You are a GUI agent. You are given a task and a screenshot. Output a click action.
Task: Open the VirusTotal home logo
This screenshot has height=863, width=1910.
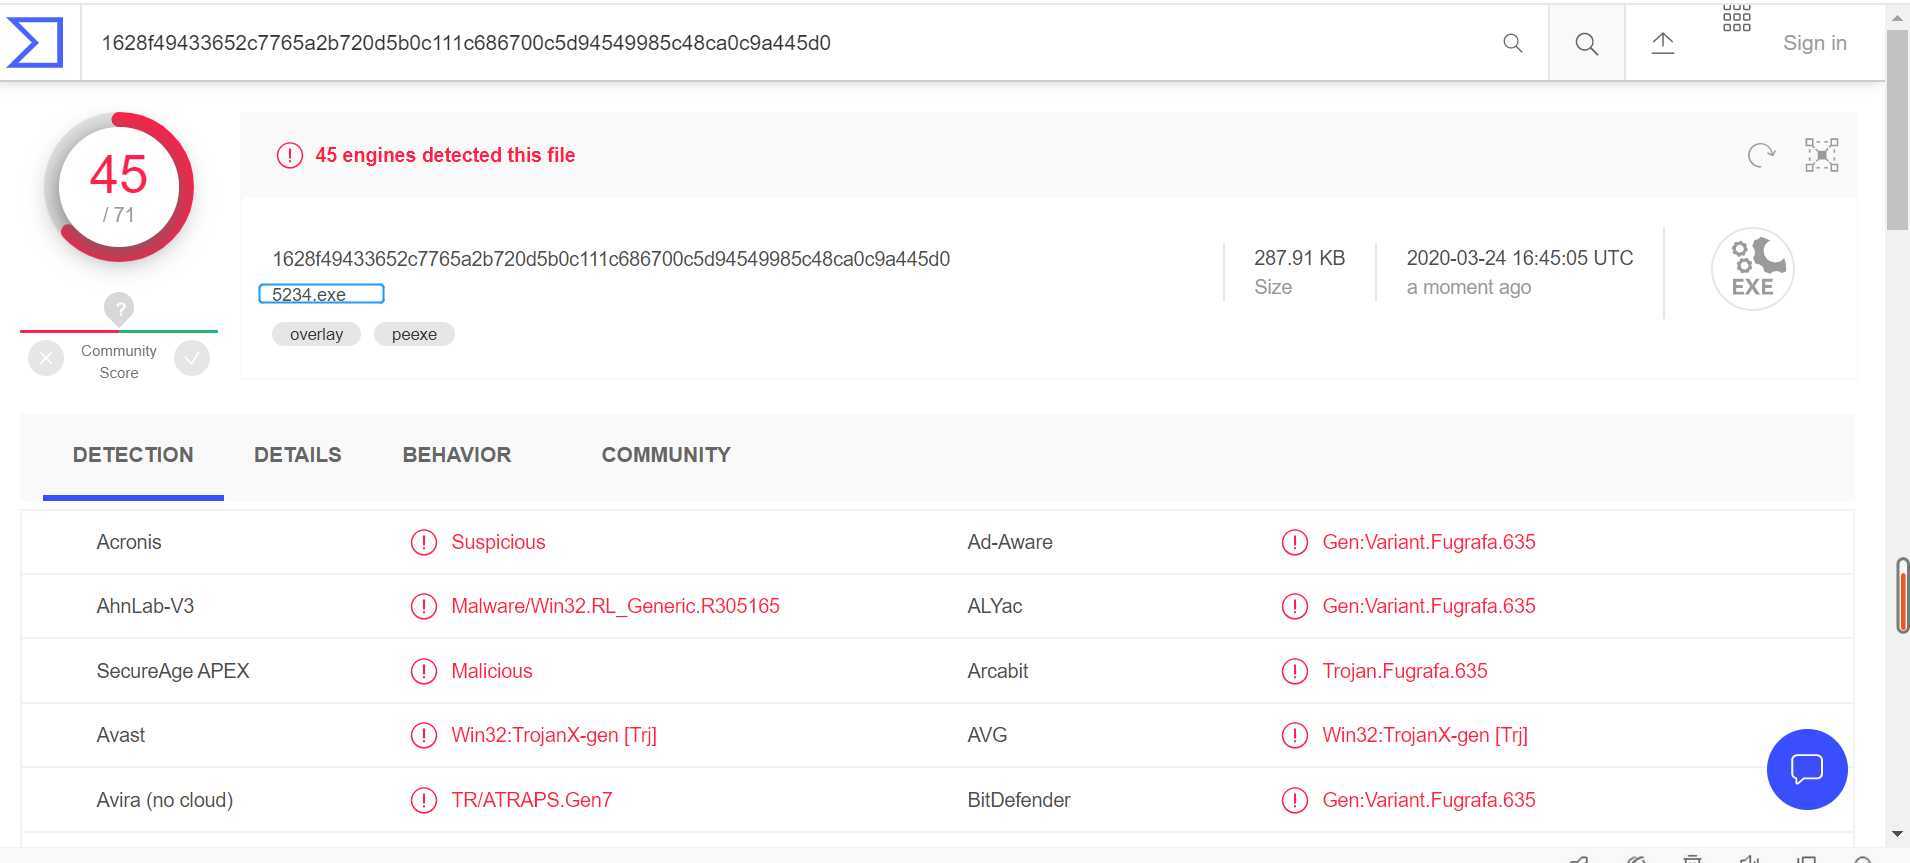tap(35, 42)
